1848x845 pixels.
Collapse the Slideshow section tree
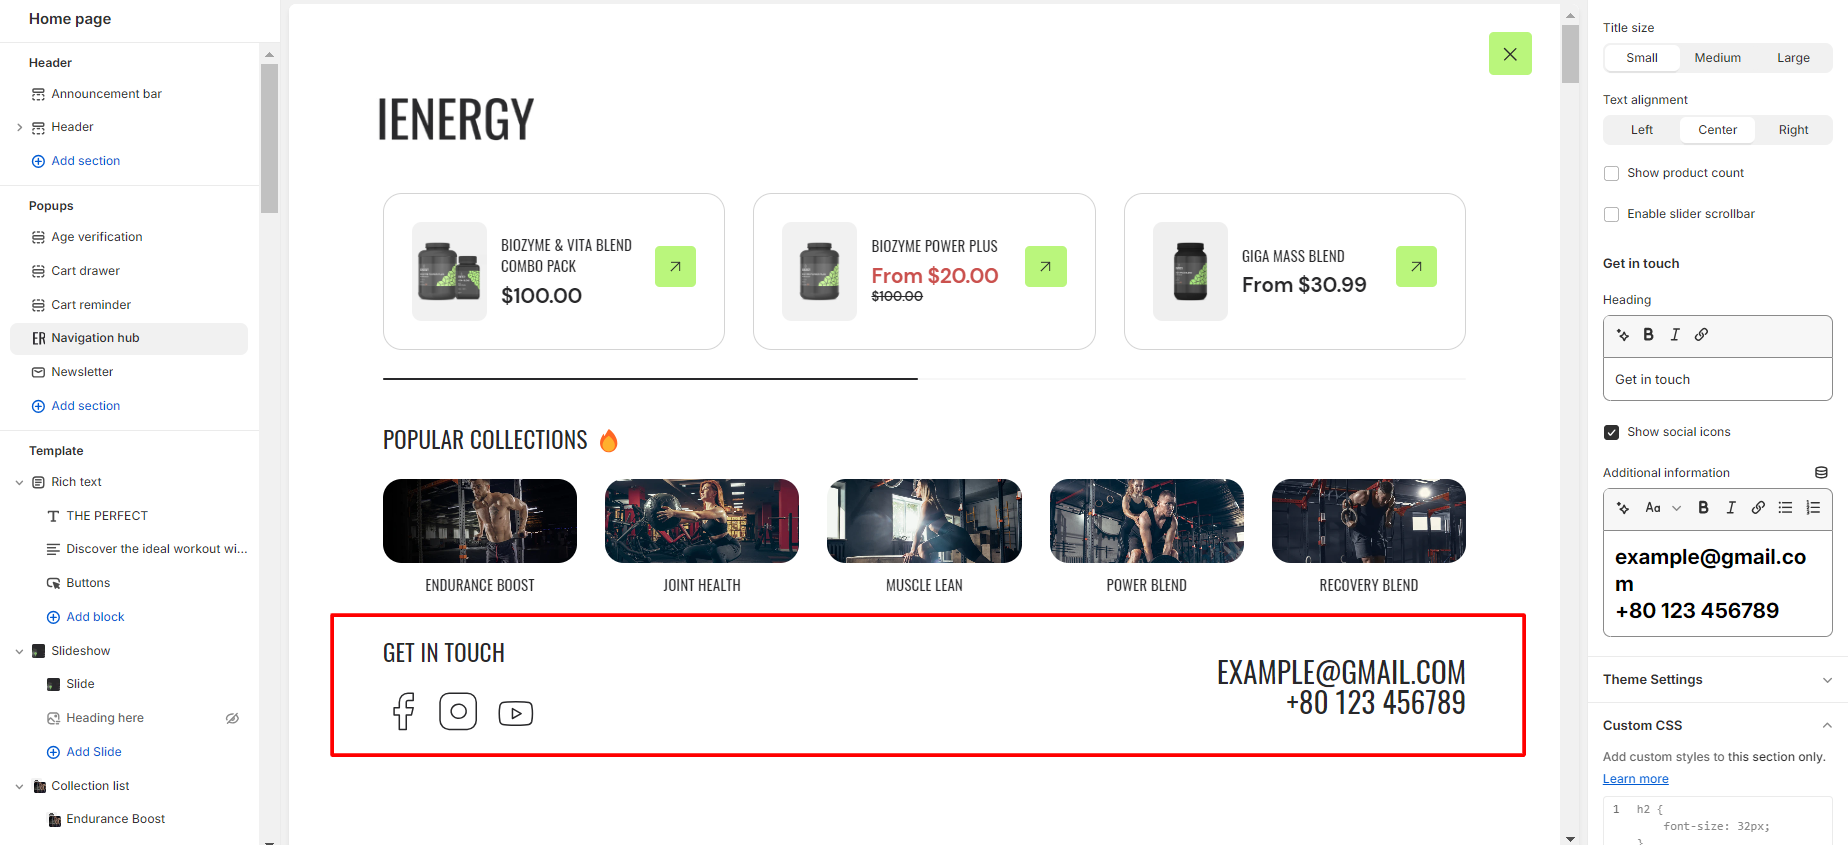click(19, 651)
